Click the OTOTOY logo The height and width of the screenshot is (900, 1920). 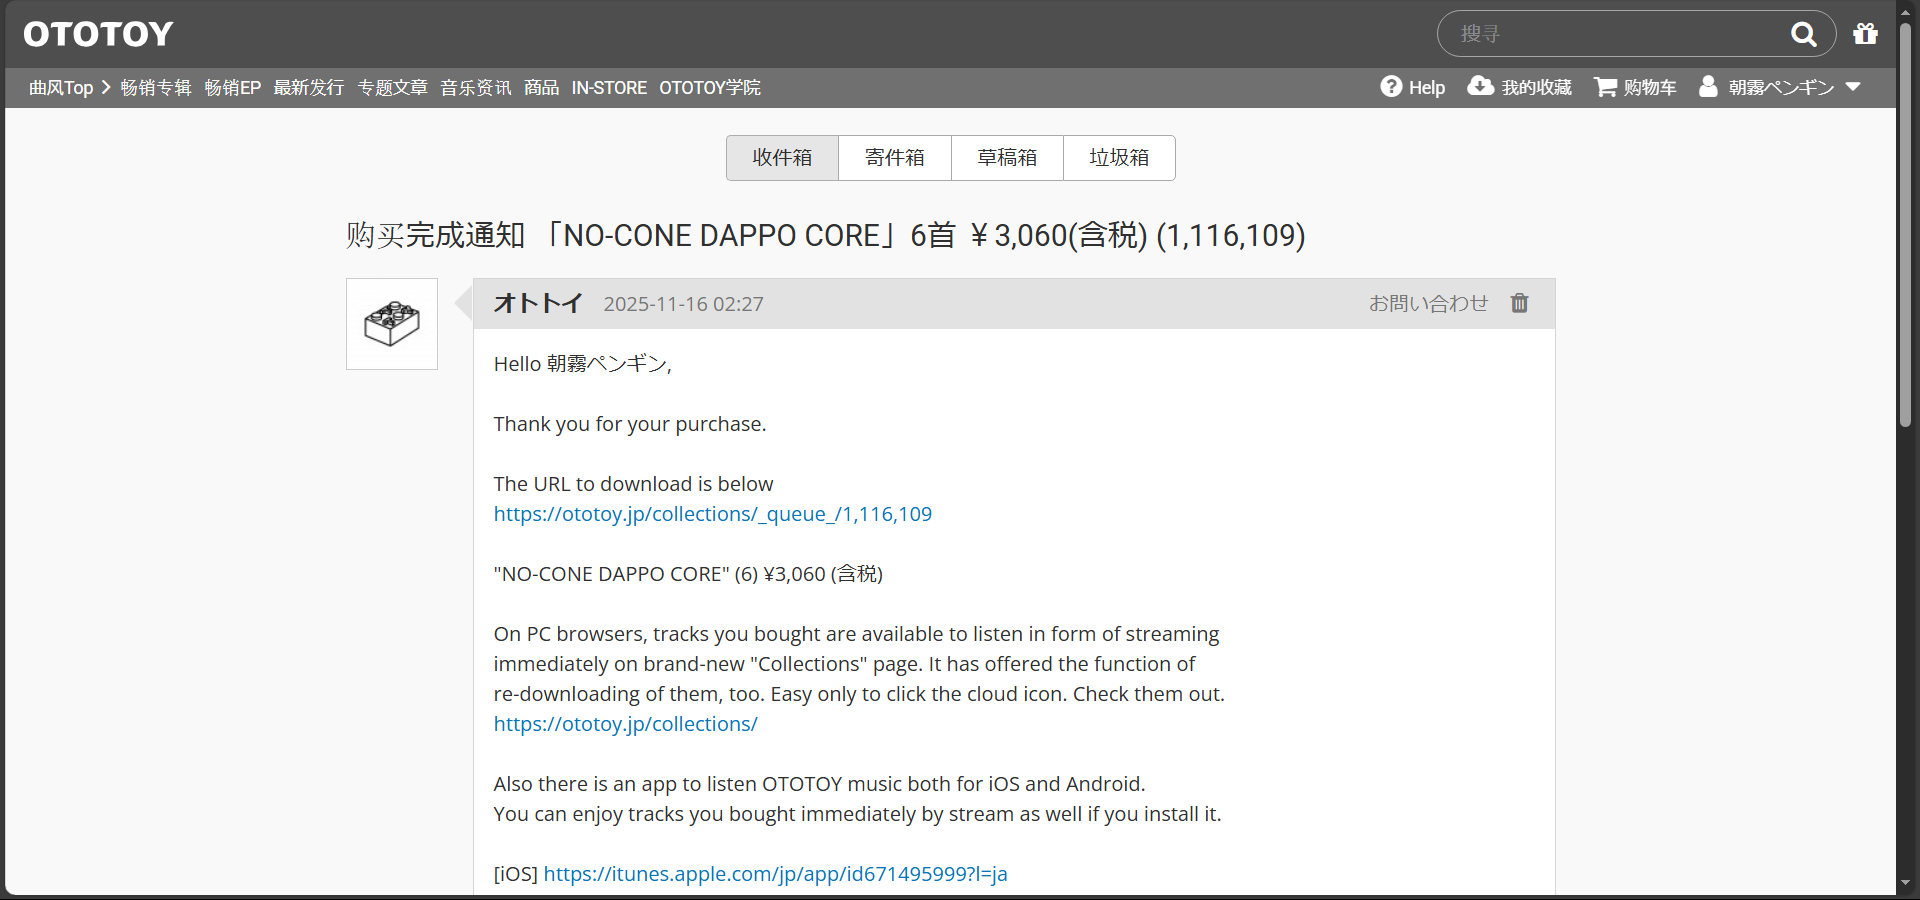tap(98, 34)
